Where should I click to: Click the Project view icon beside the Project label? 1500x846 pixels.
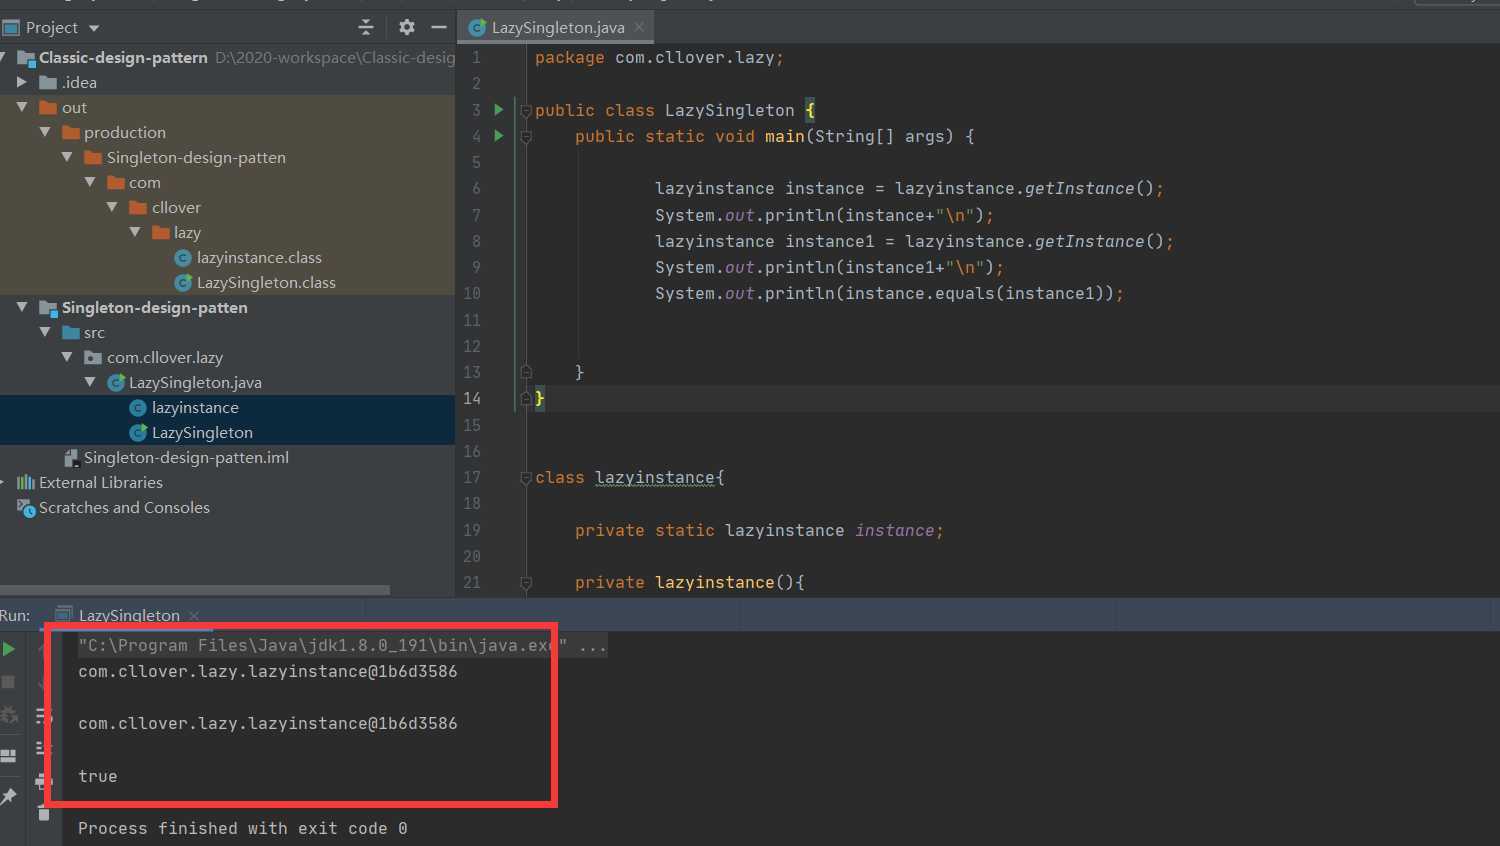tap(11, 27)
